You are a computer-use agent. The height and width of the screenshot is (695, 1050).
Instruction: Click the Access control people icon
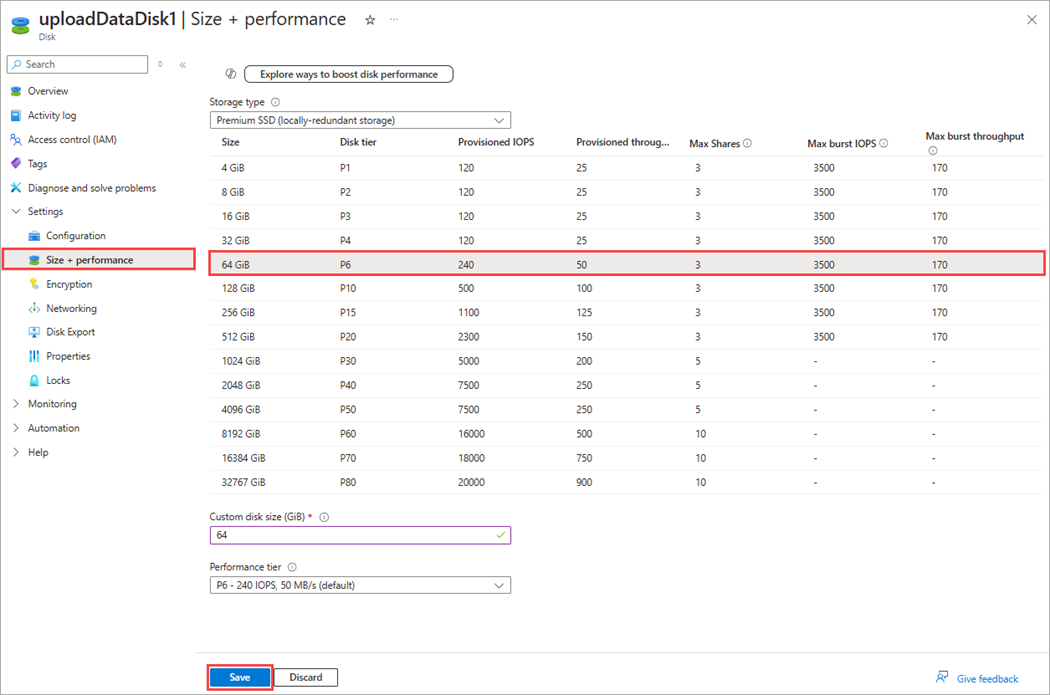pyautogui.click(x=16, y=139)
